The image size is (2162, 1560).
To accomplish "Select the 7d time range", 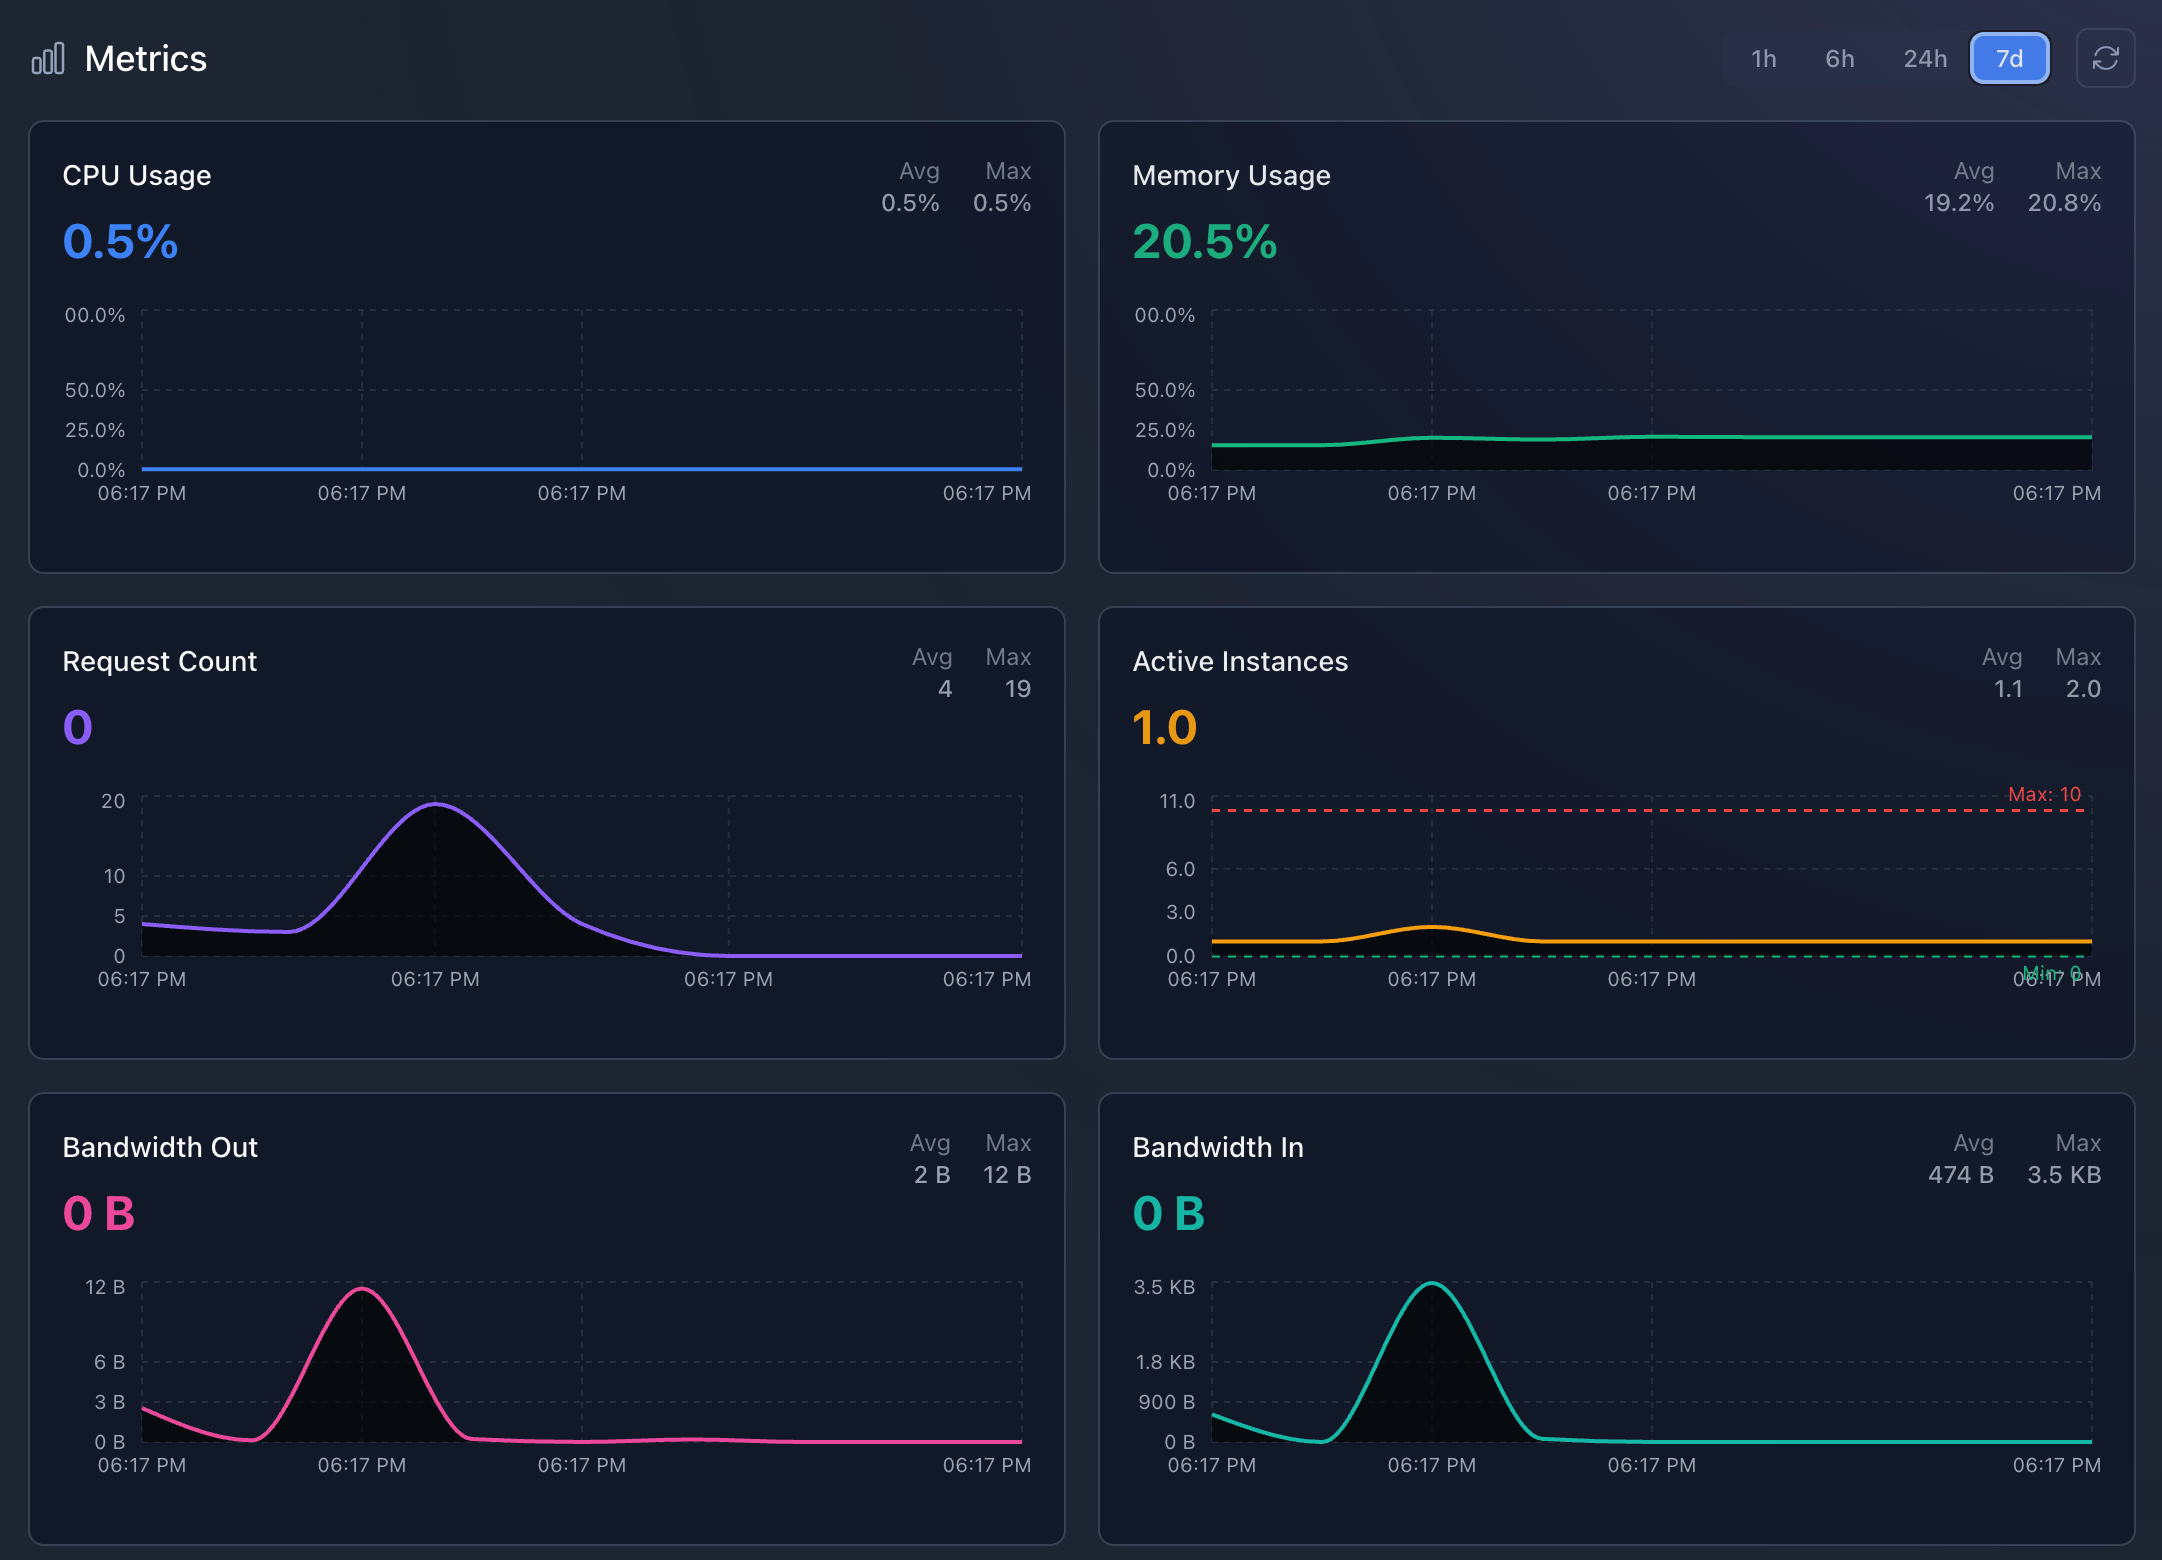I will [2009, 58].
